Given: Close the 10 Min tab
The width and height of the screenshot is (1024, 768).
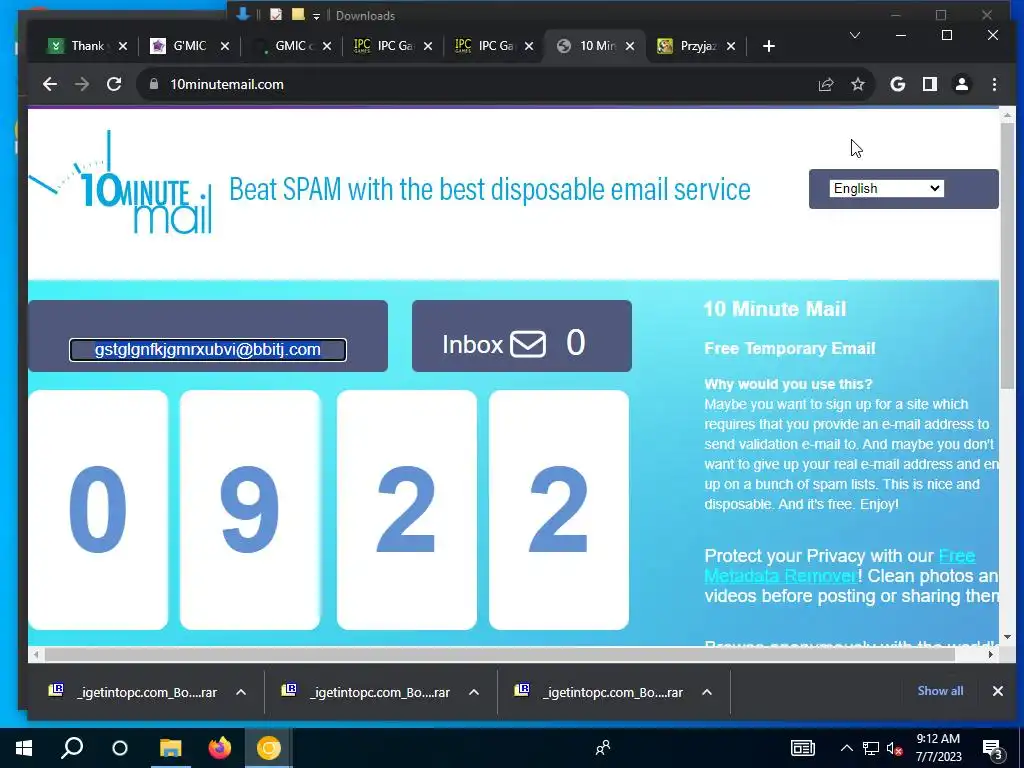Looking at the screenshot, I should (630, 46).
